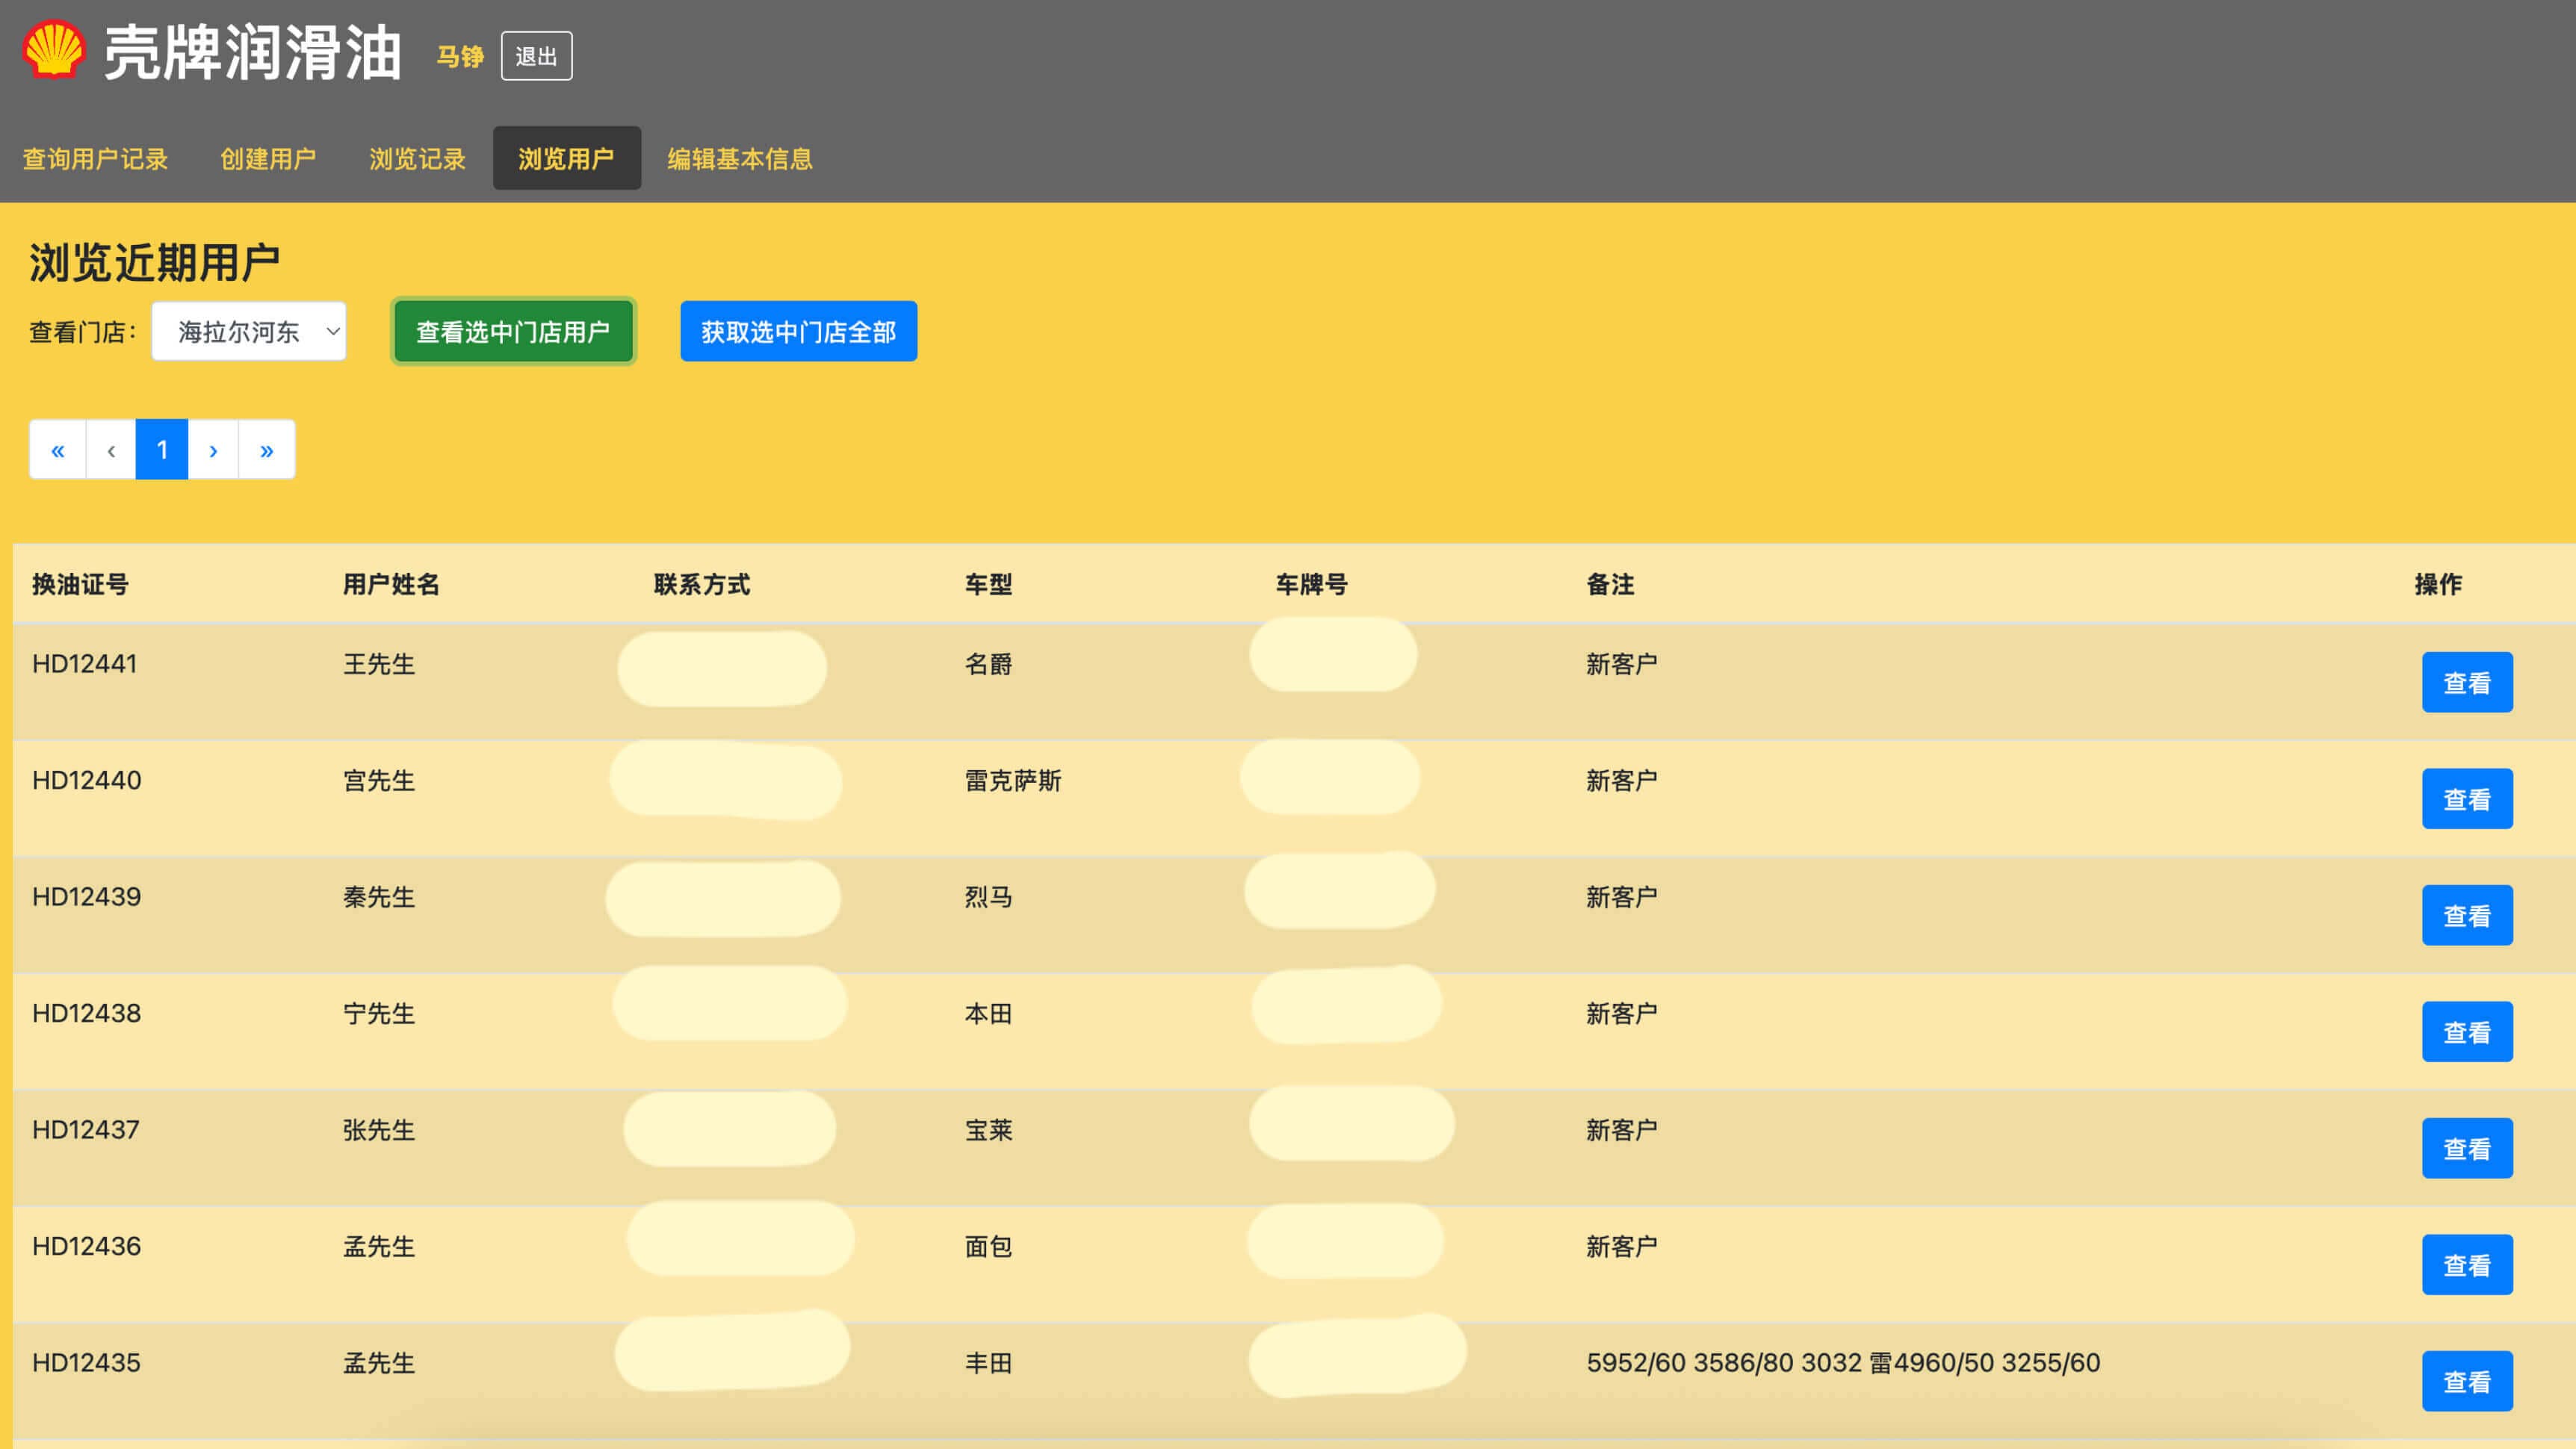Open the 浏览记录 tab
This screenshot has width=2576, height=1449.
(x=417, y=159)
